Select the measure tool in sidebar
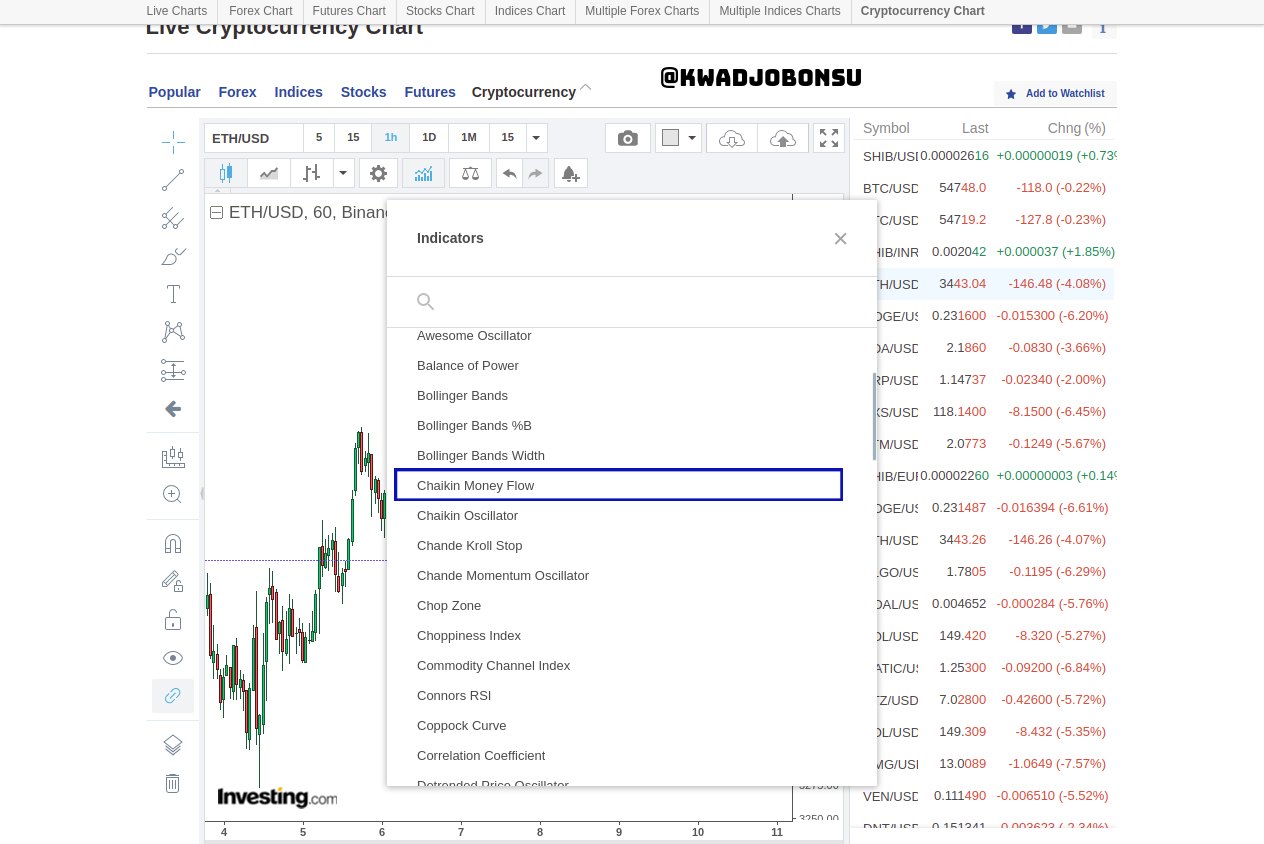Image resolution: width=1264 pixels, height=844 pixels. click(x=173, y=457)
